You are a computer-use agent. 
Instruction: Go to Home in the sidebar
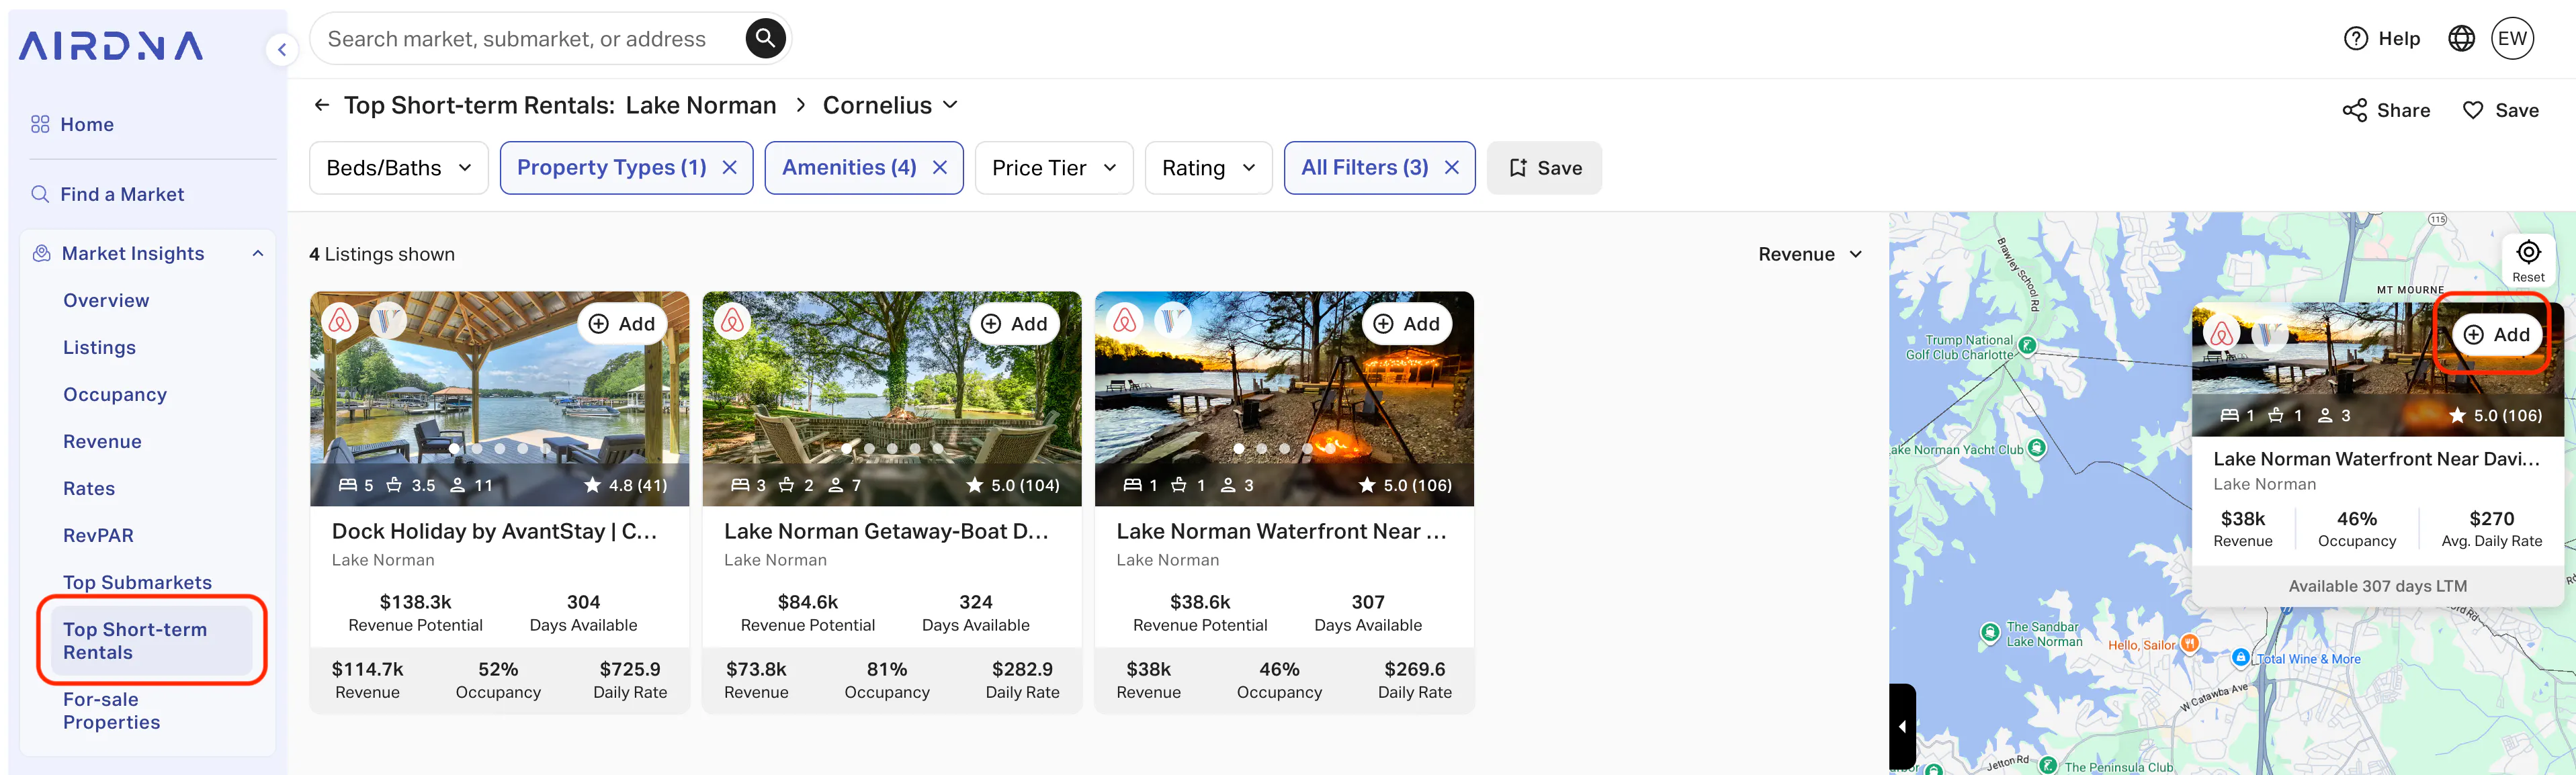pyautogui.click(x=86, y=124)
